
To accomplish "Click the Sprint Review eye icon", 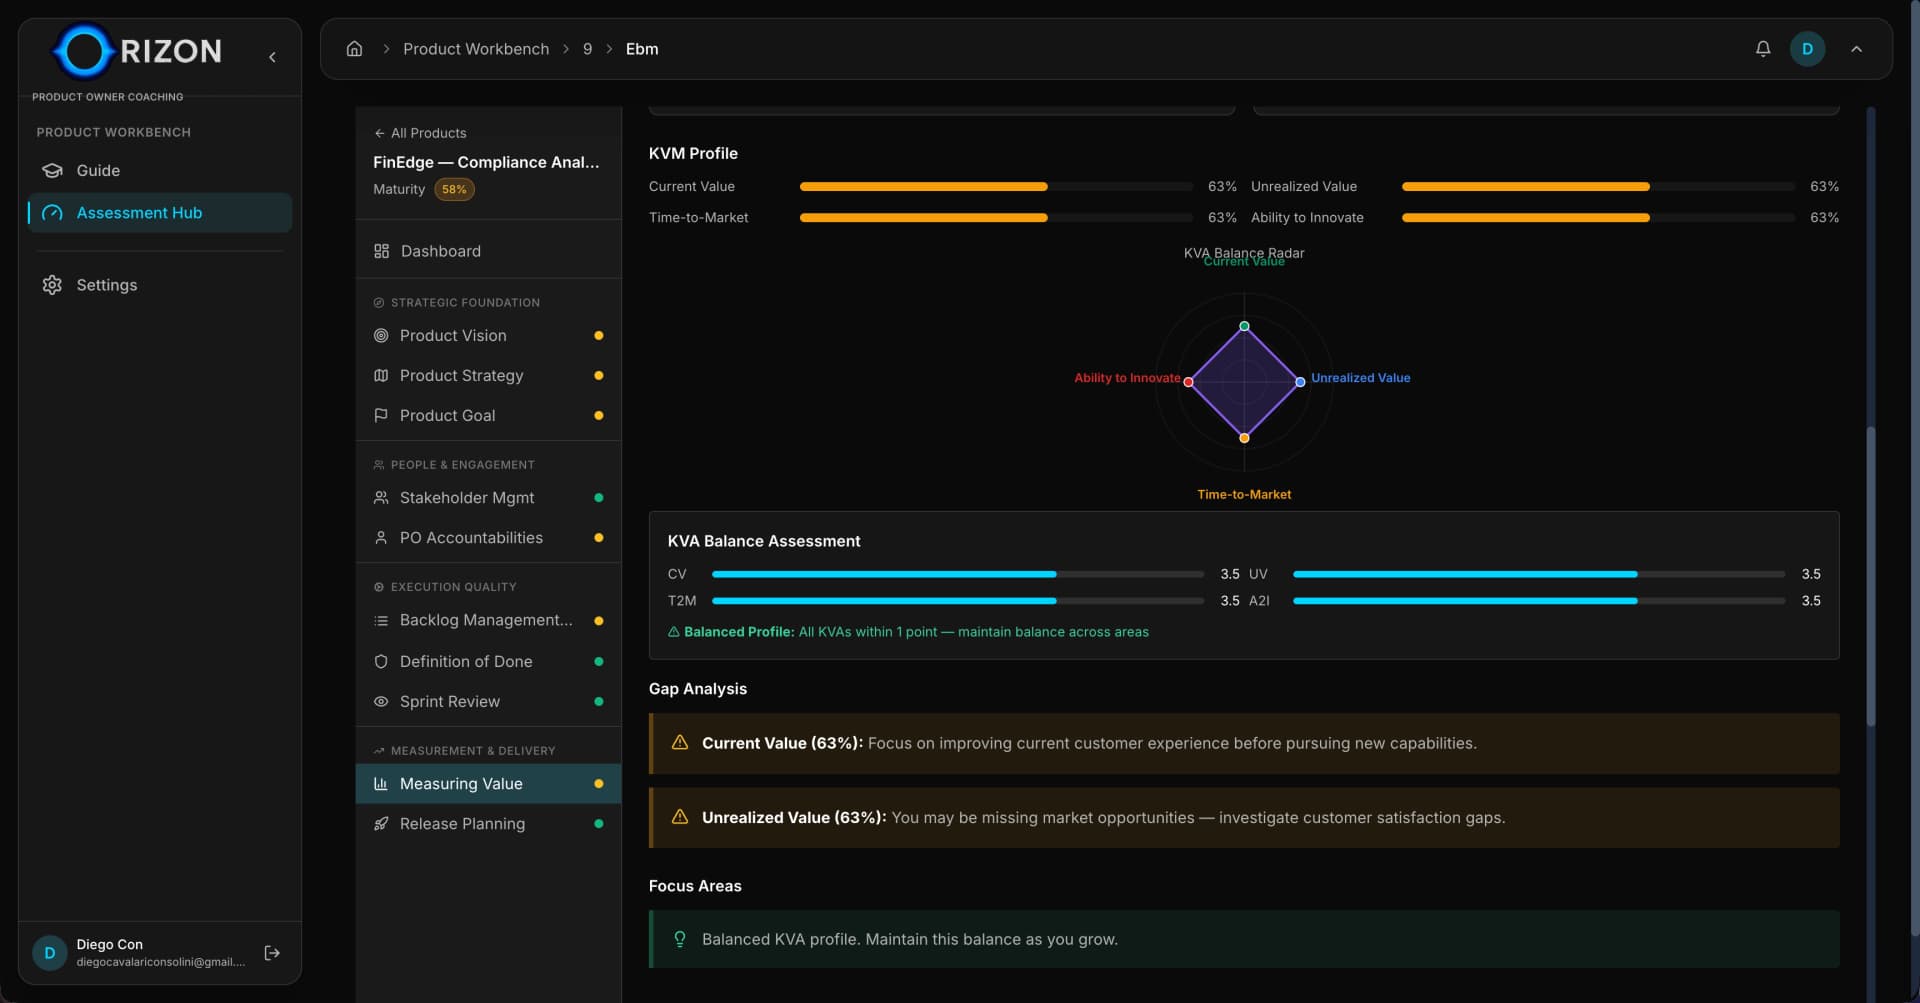I will [381, 701].
